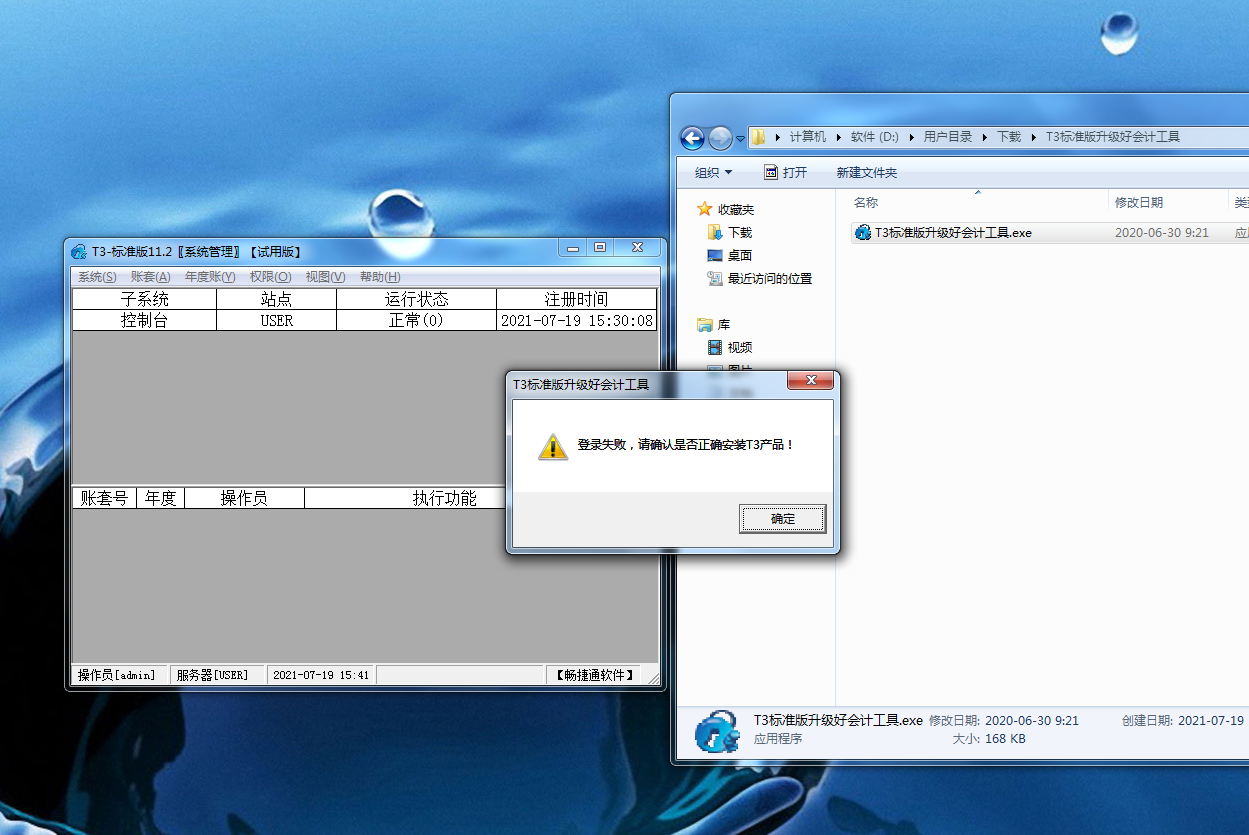Click the T3 app icon in title bar
1249x835 pixels.
tap(79, 252)
